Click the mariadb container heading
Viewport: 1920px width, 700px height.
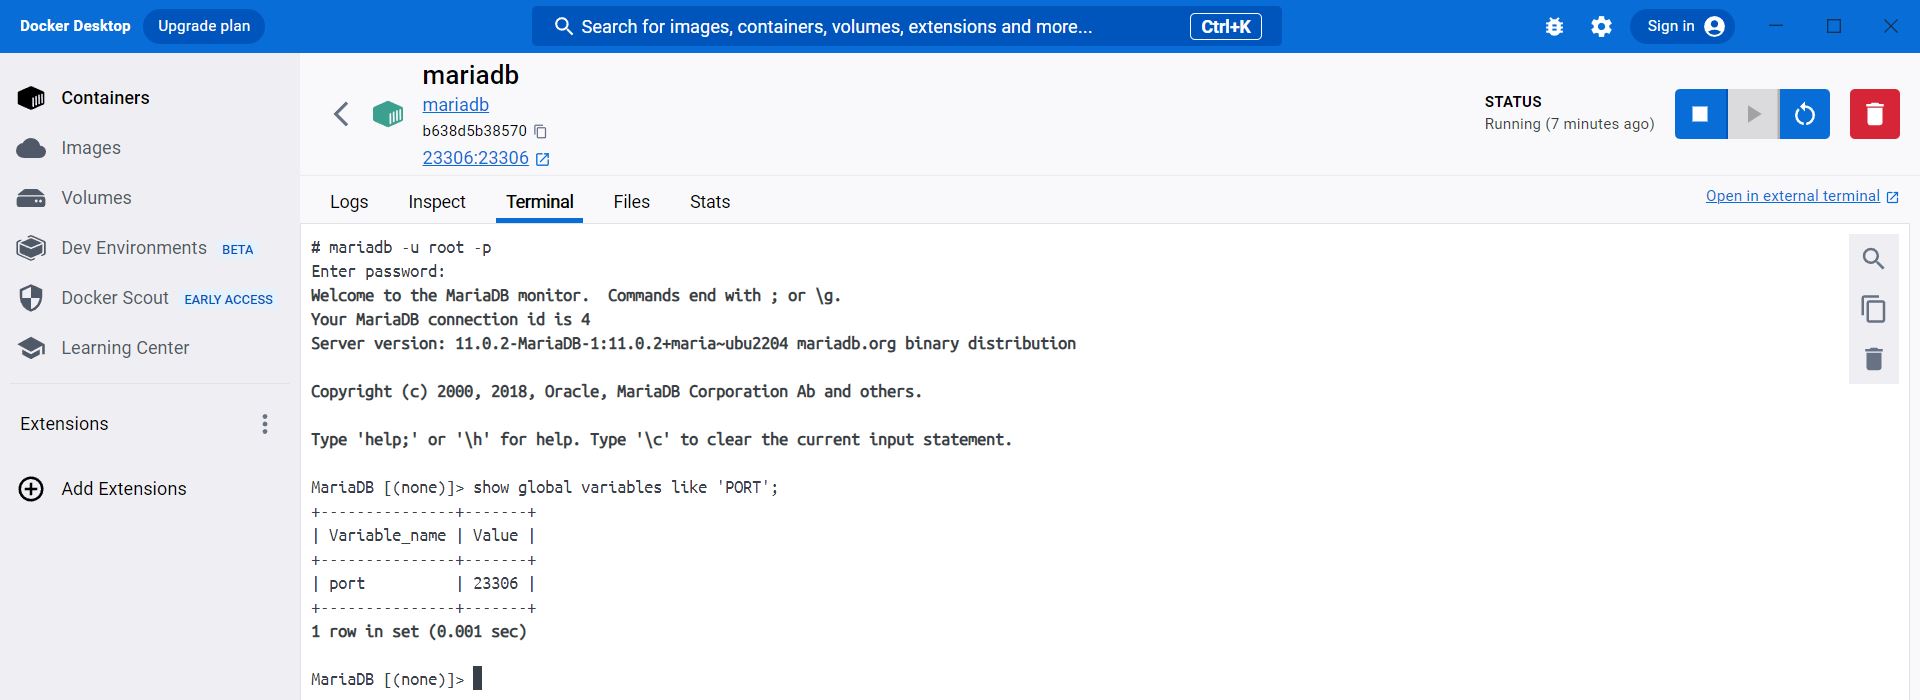[470, 75]
